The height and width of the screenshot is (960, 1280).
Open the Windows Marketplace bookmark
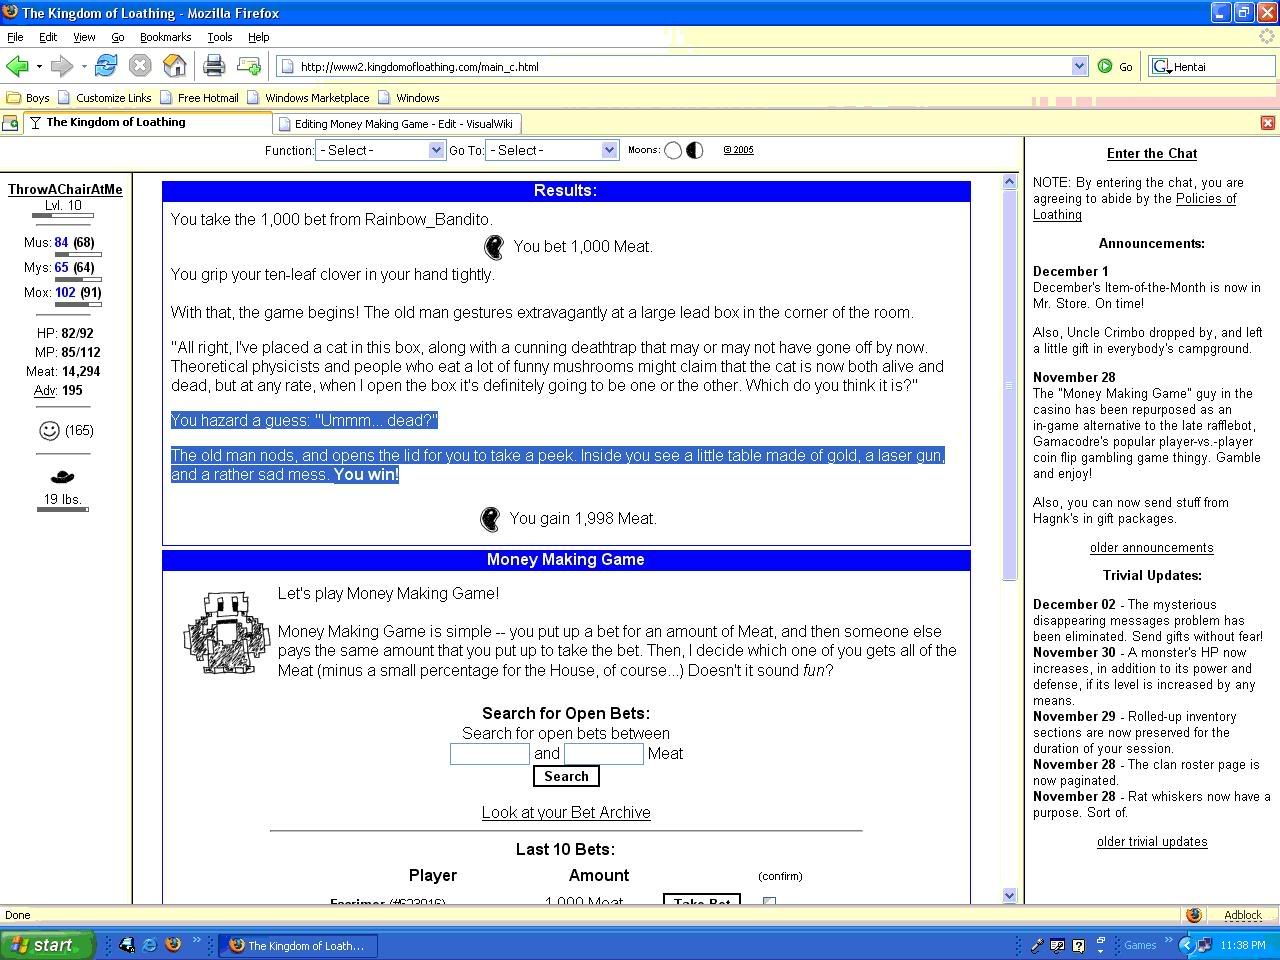pos(308,98)
